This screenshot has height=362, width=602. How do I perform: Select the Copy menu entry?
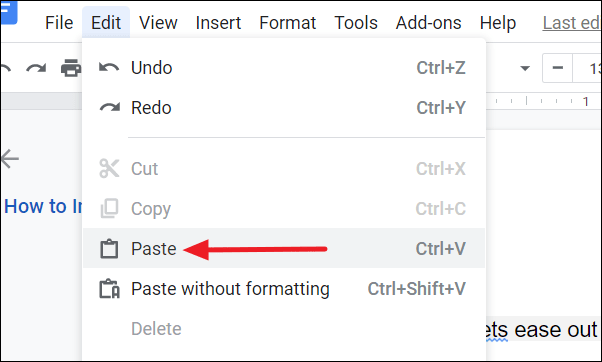(x=284, y=209)
